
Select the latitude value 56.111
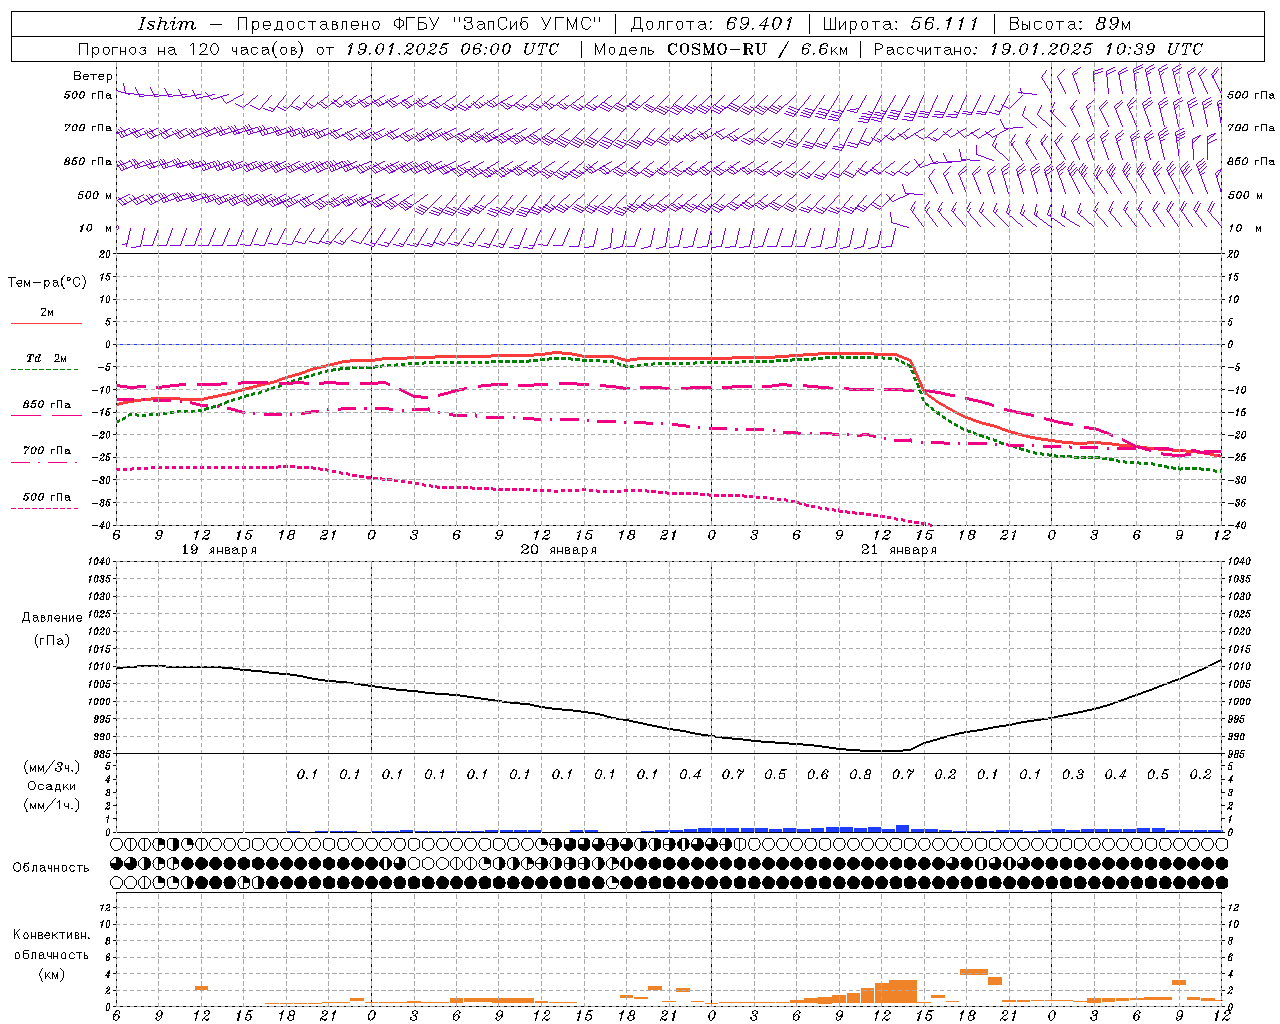[944, 24]
